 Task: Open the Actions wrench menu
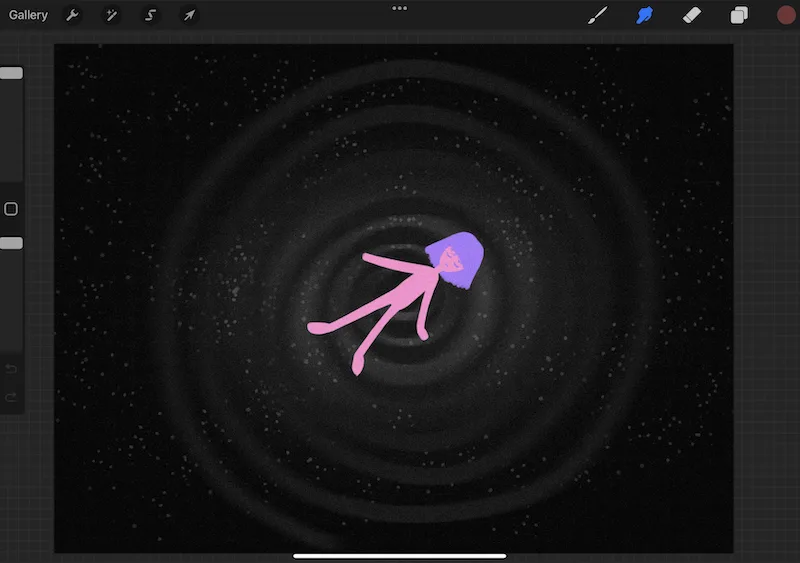[x=72, y=15]
